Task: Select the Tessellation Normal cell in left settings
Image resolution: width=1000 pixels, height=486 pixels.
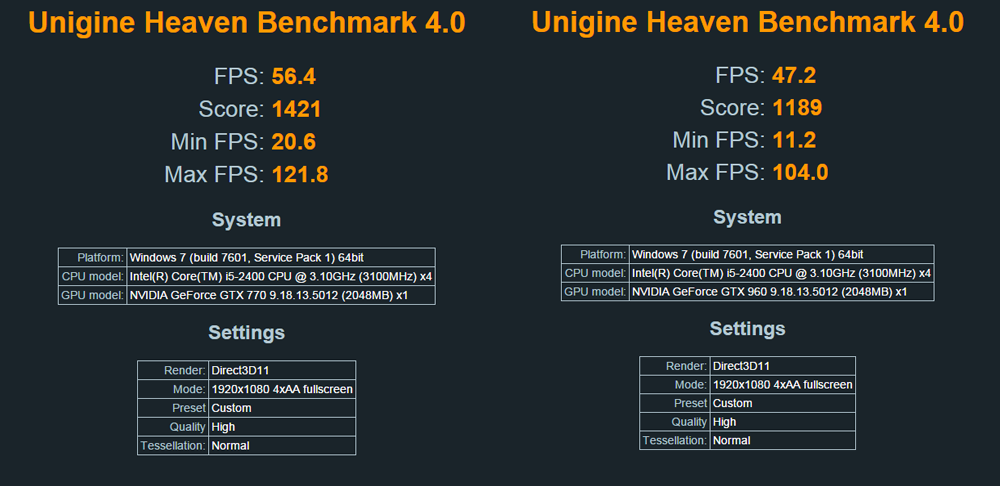Action: [281, 445]
